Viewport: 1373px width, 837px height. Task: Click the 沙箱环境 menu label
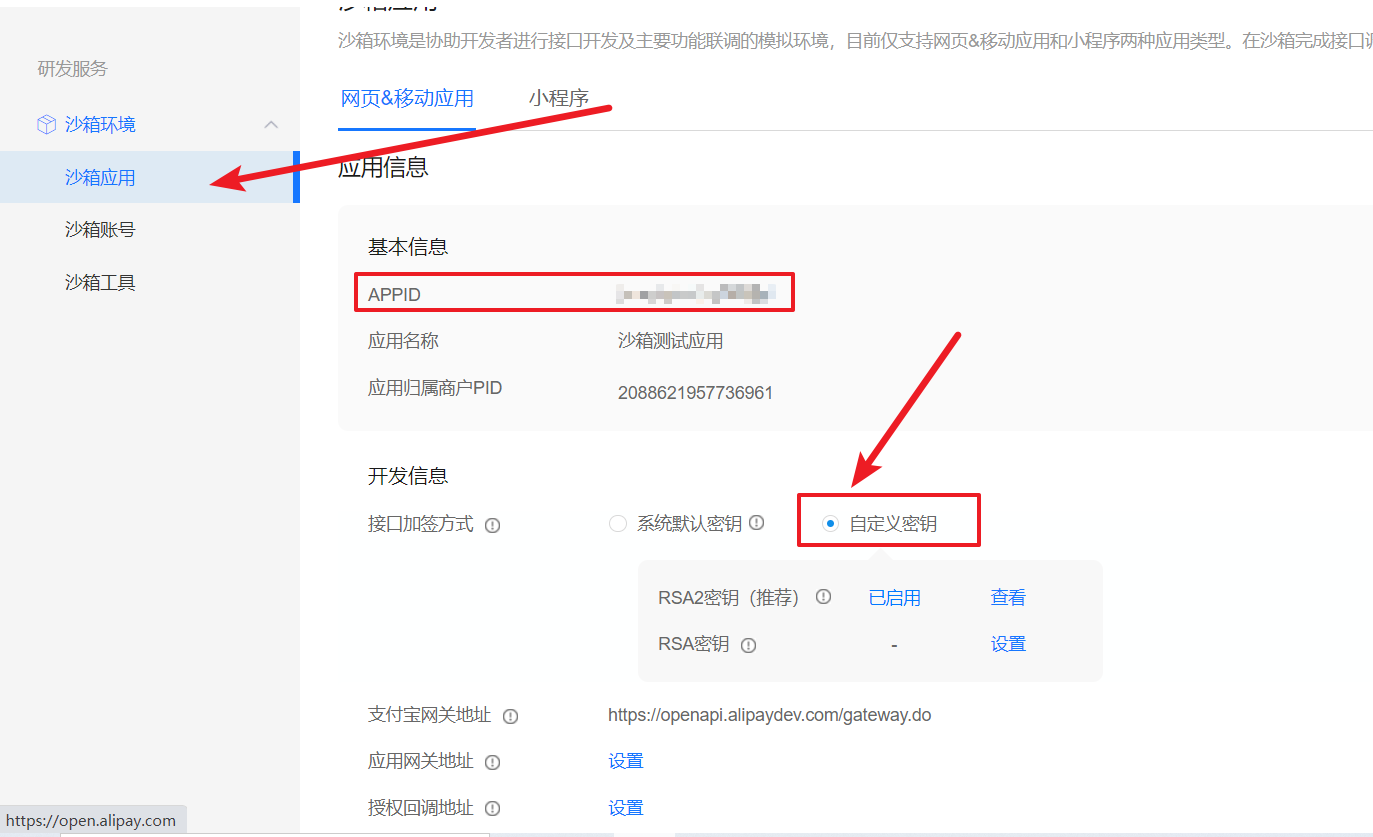pos(100,125)
